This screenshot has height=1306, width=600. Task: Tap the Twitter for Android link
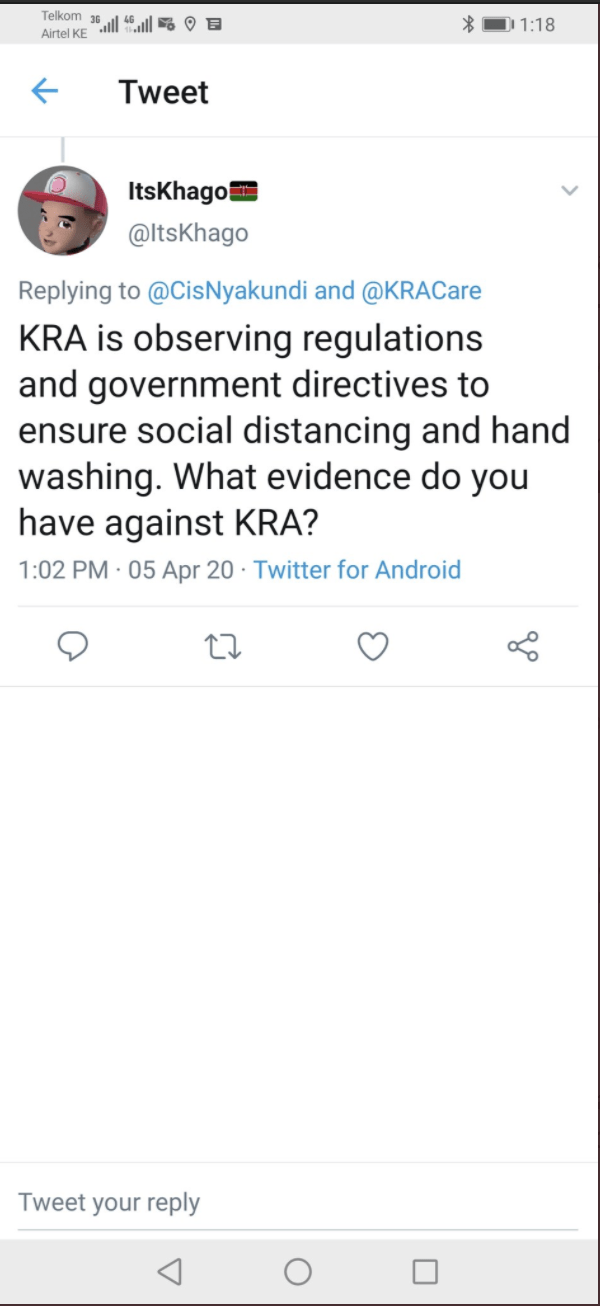pyautogui.click(x=357, y=570)
